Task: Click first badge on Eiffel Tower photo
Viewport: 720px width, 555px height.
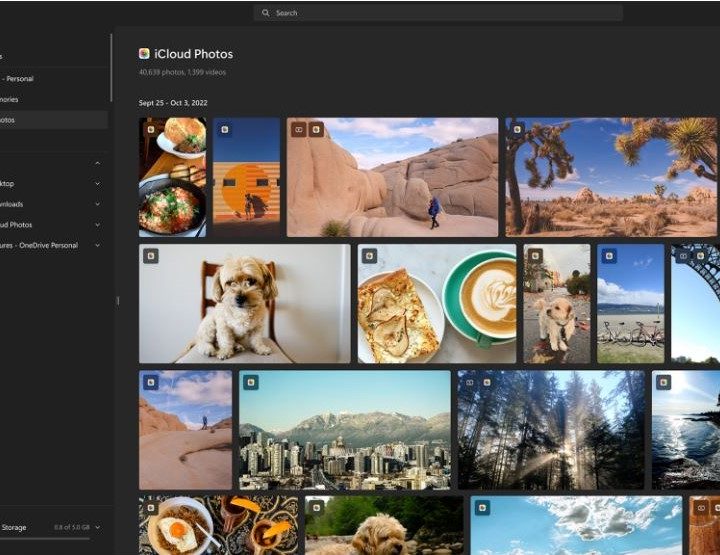Action: pos(683,256)
